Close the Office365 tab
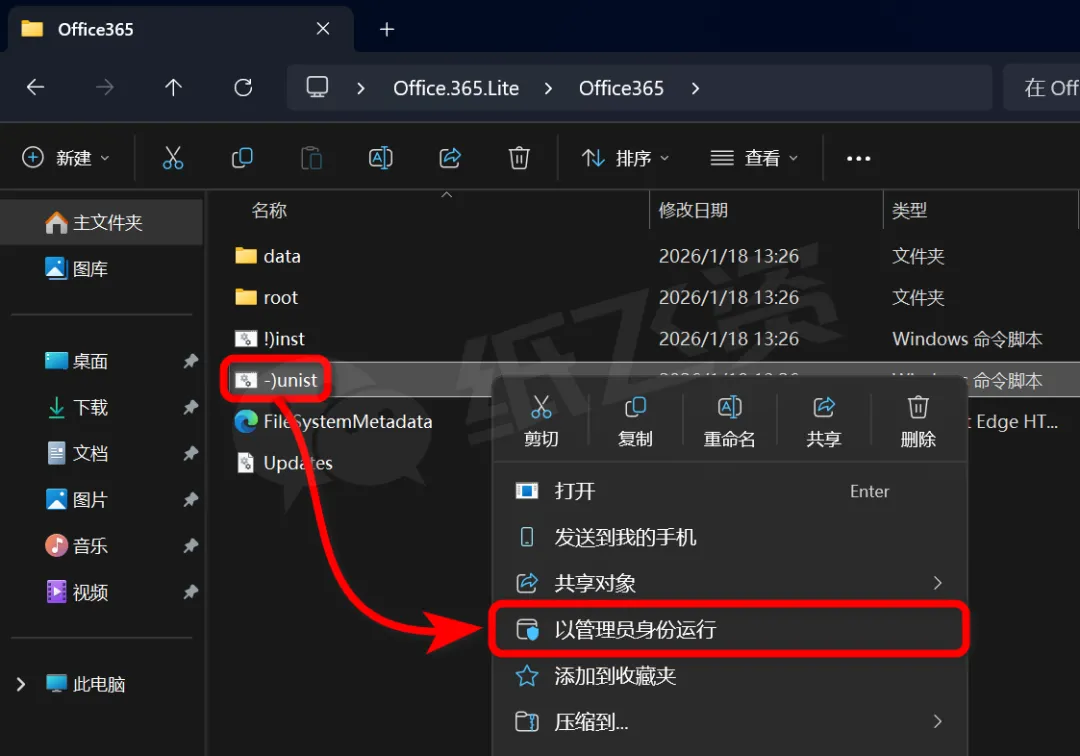The width and height of the screenshot is (1080, 756). [323, 29]
